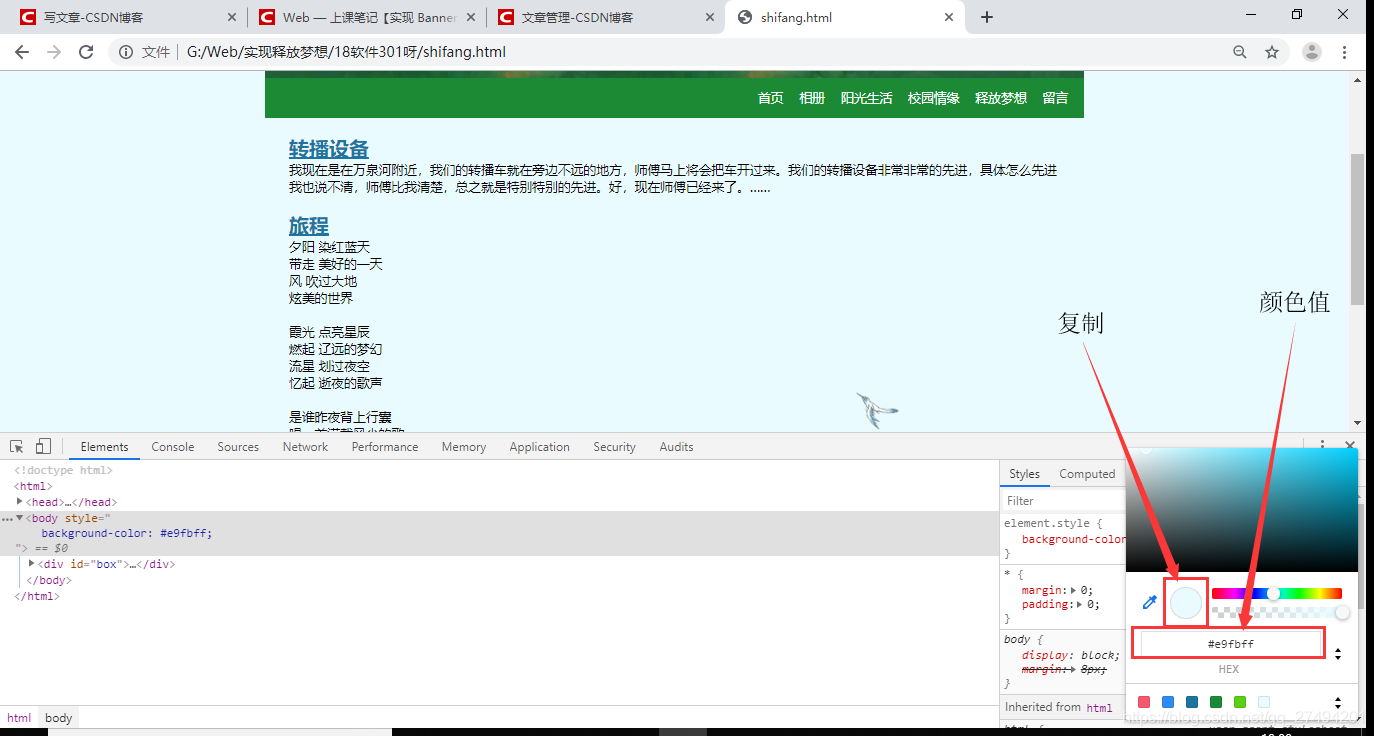
Task: Expand the div id="box" node
Action: 32,564
